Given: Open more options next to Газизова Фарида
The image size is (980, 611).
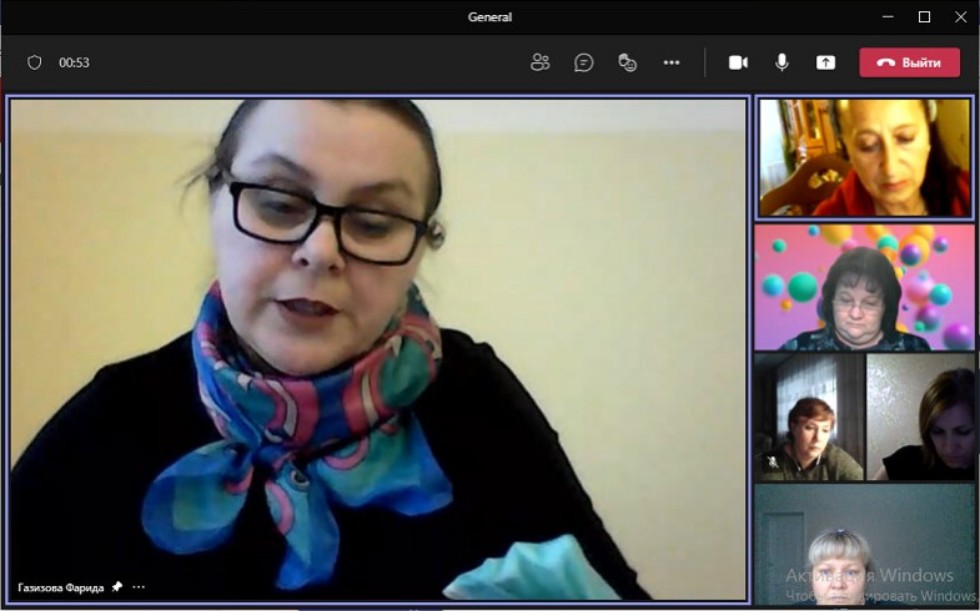Looking at the screenshot, I should coord(139,587).
